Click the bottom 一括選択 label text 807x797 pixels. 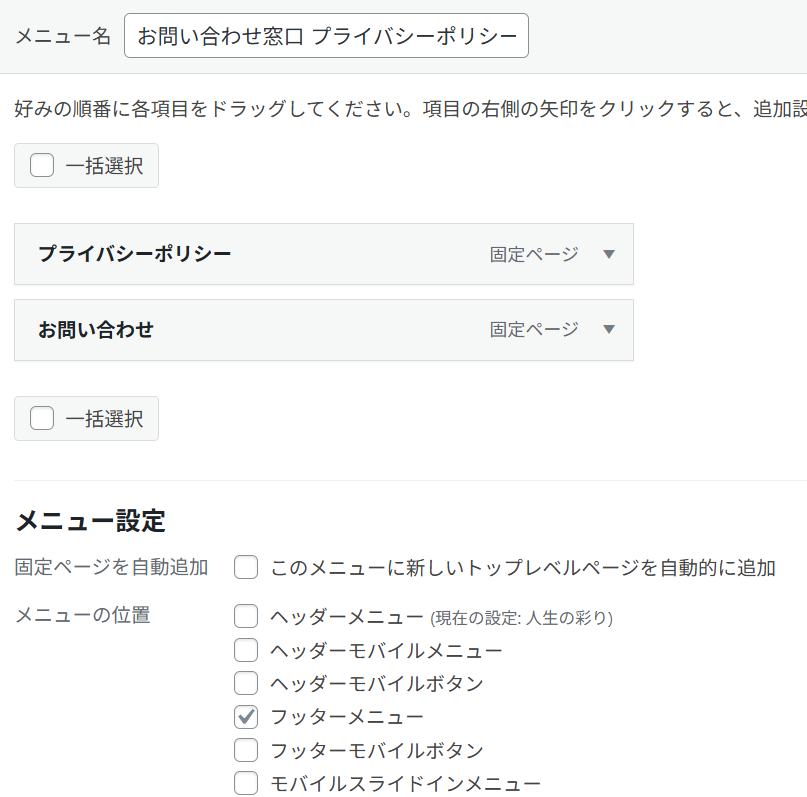(104, 418)
